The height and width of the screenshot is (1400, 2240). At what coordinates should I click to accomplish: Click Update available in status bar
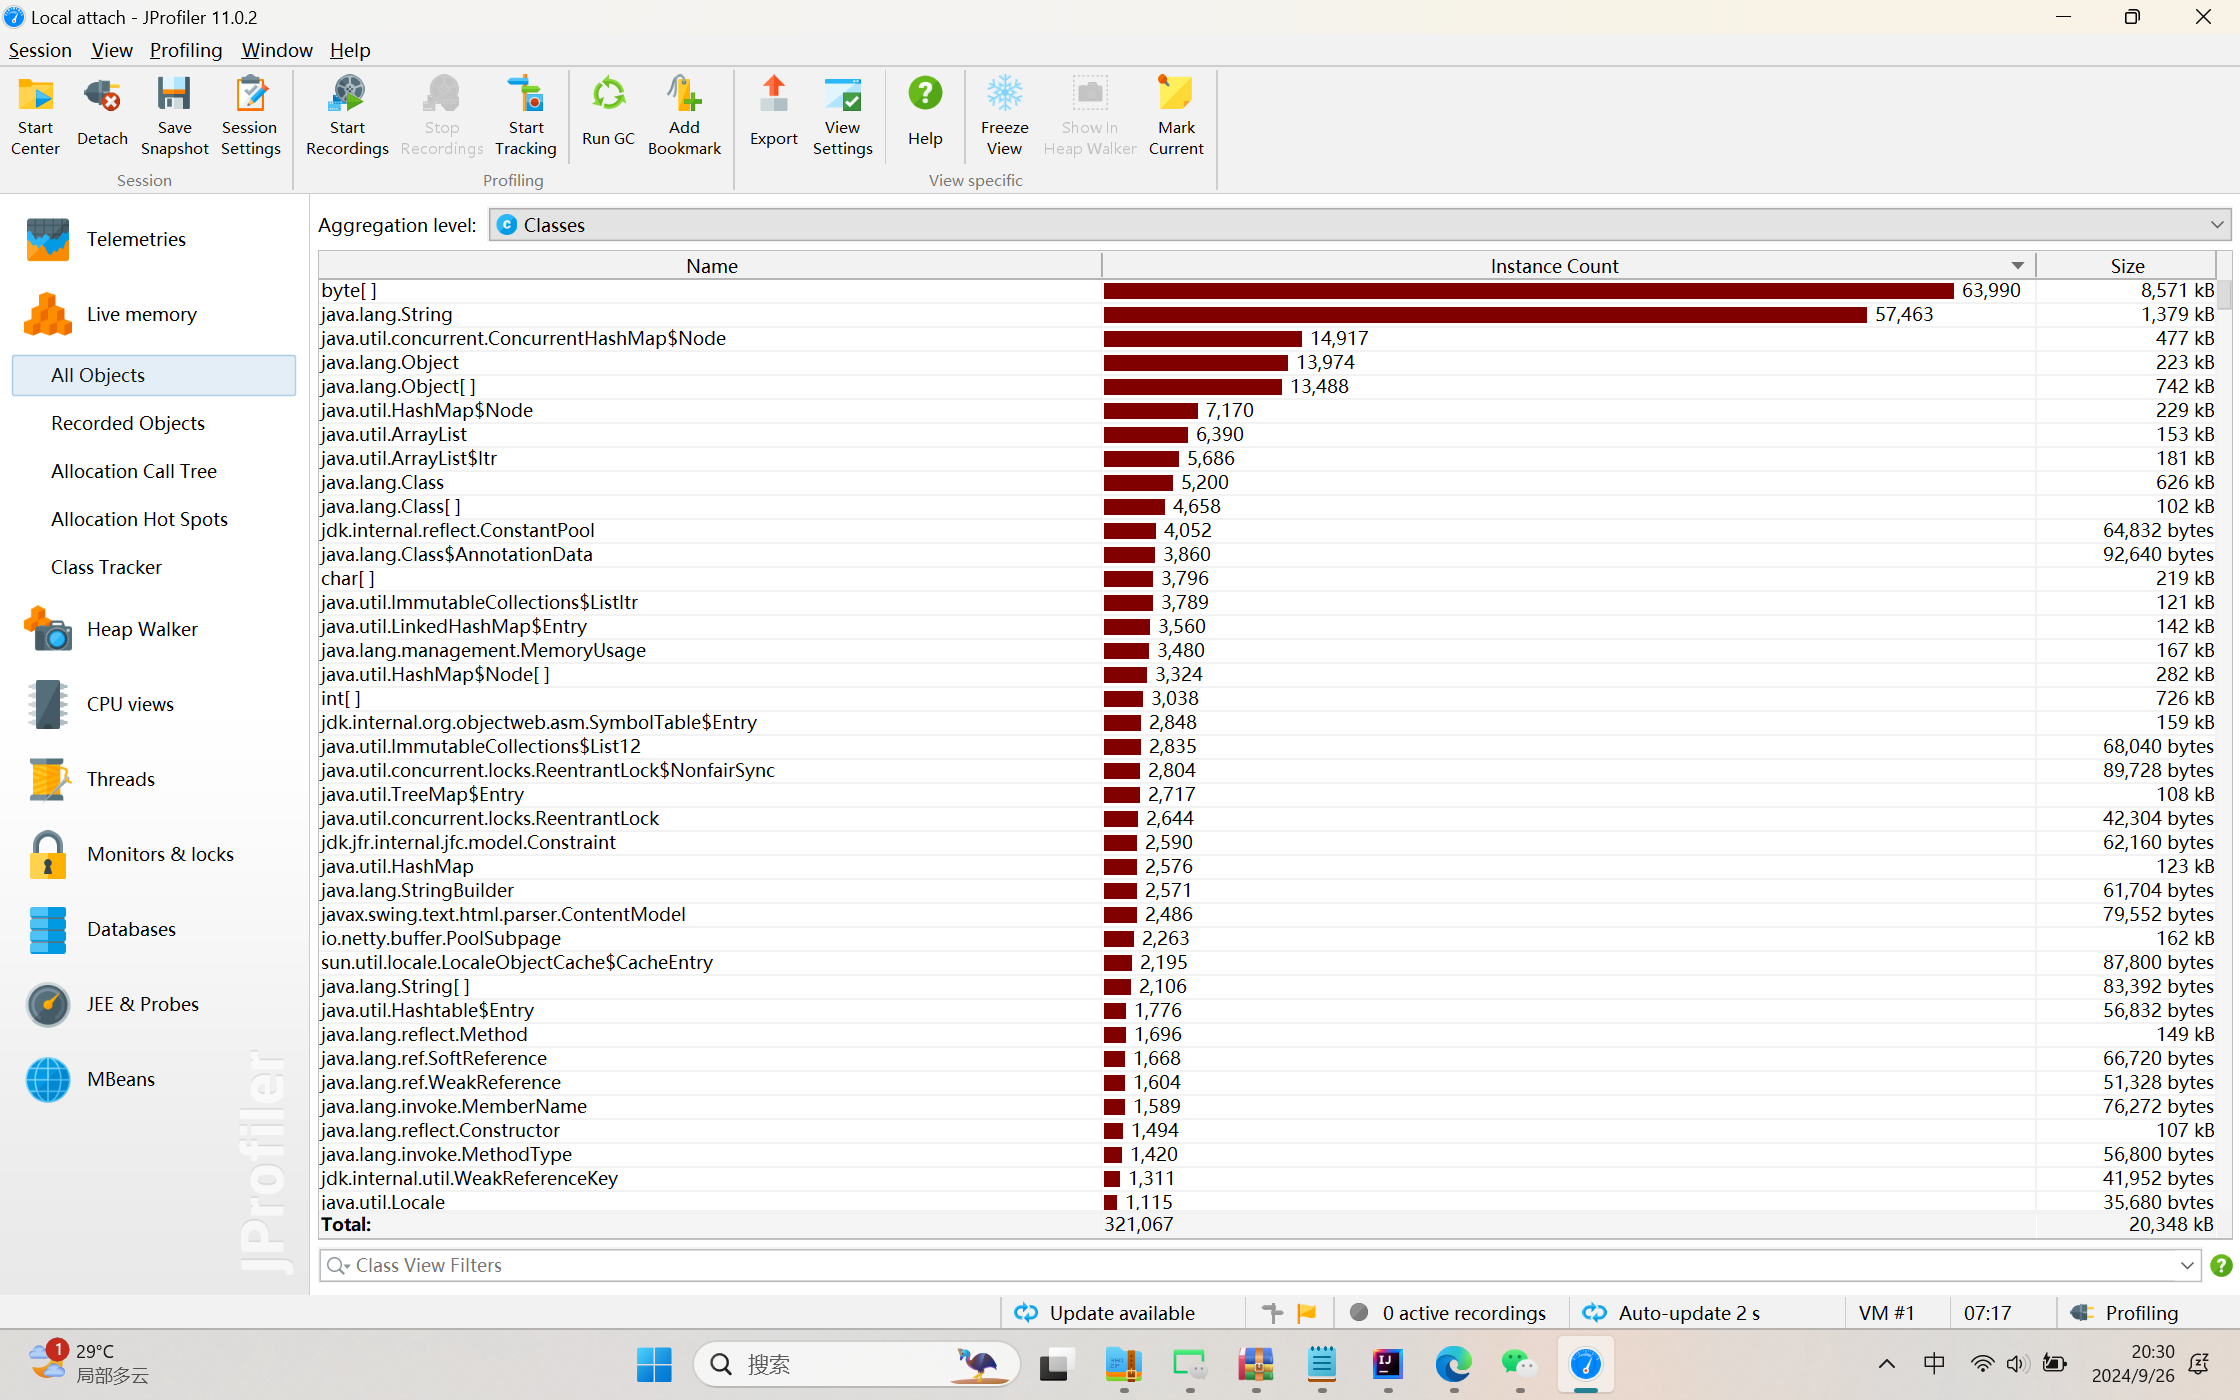[1104, 1313]
